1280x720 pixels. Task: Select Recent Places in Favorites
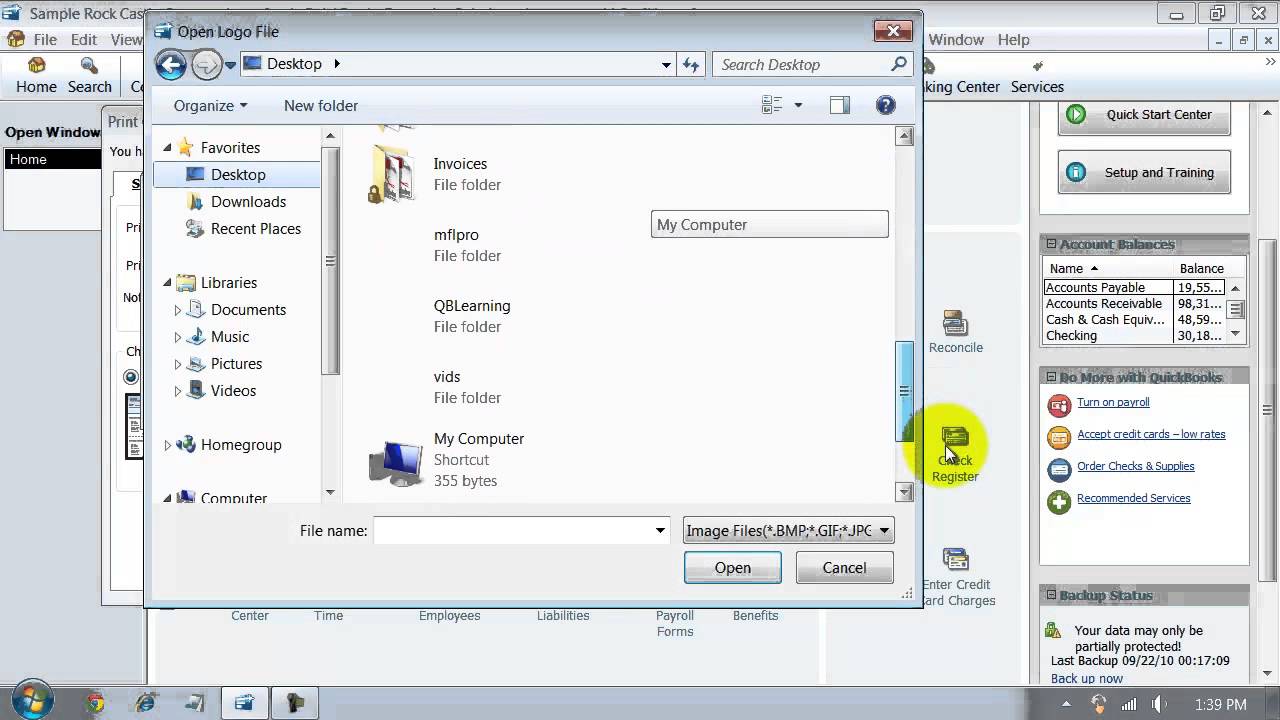click(255, 228)
